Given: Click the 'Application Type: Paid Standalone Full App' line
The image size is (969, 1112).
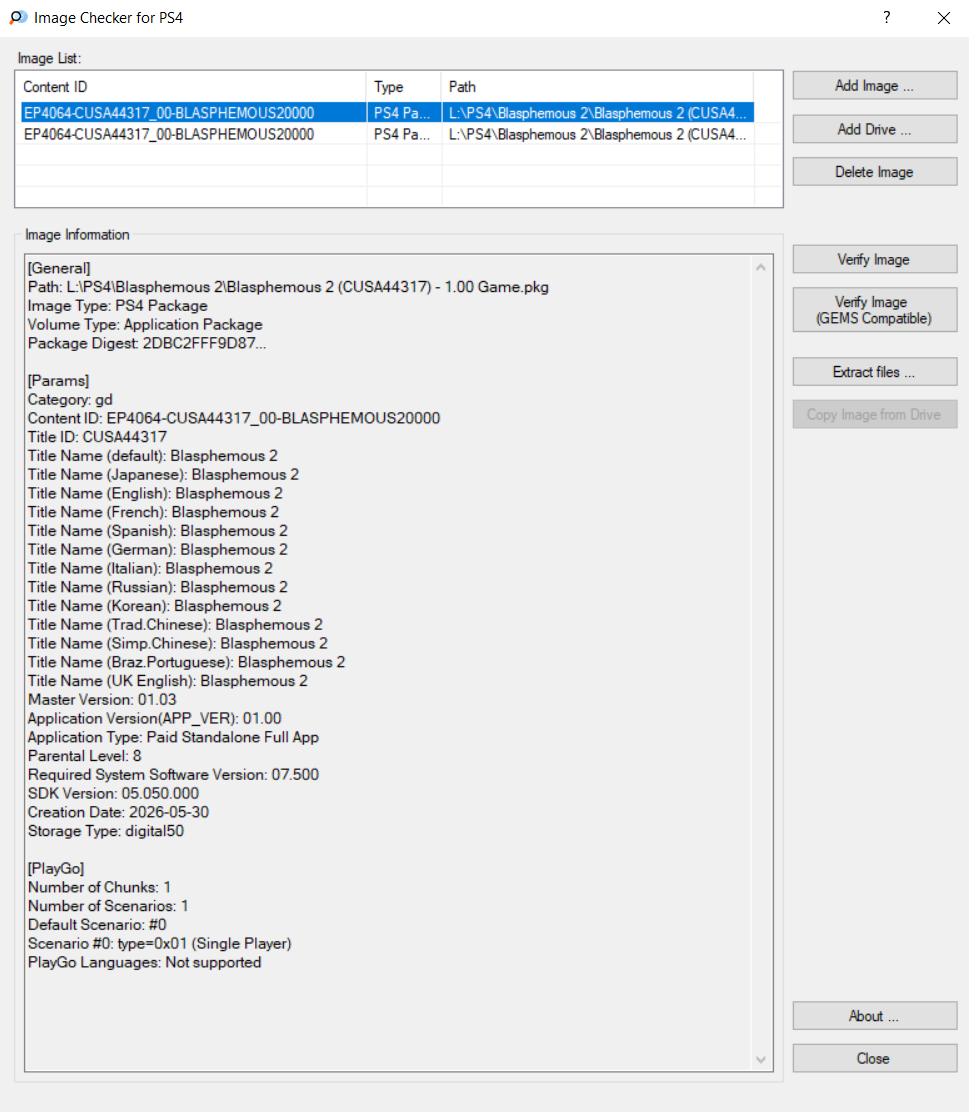Looking at the screenshot, I should click(173, 738).
